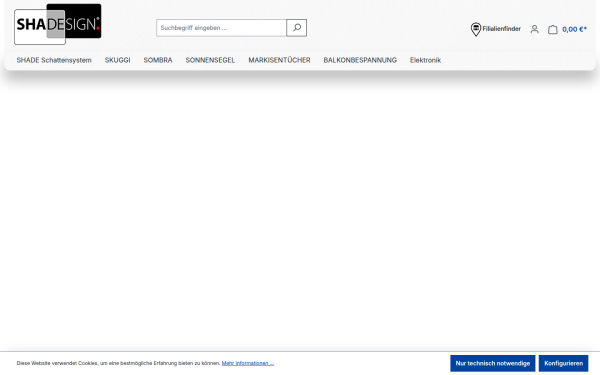Screen dimensions: 600x375
Task: Open the Filialenfinder link
Action: coord(501,29)
